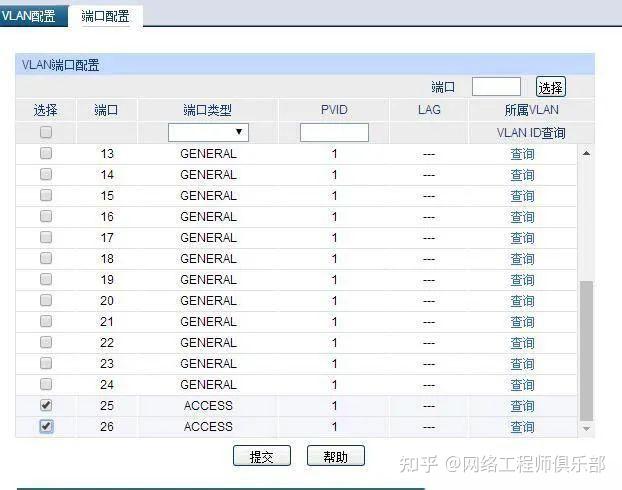Focus the 端口 number input field
Screen dimensions: 622x490
496,86
